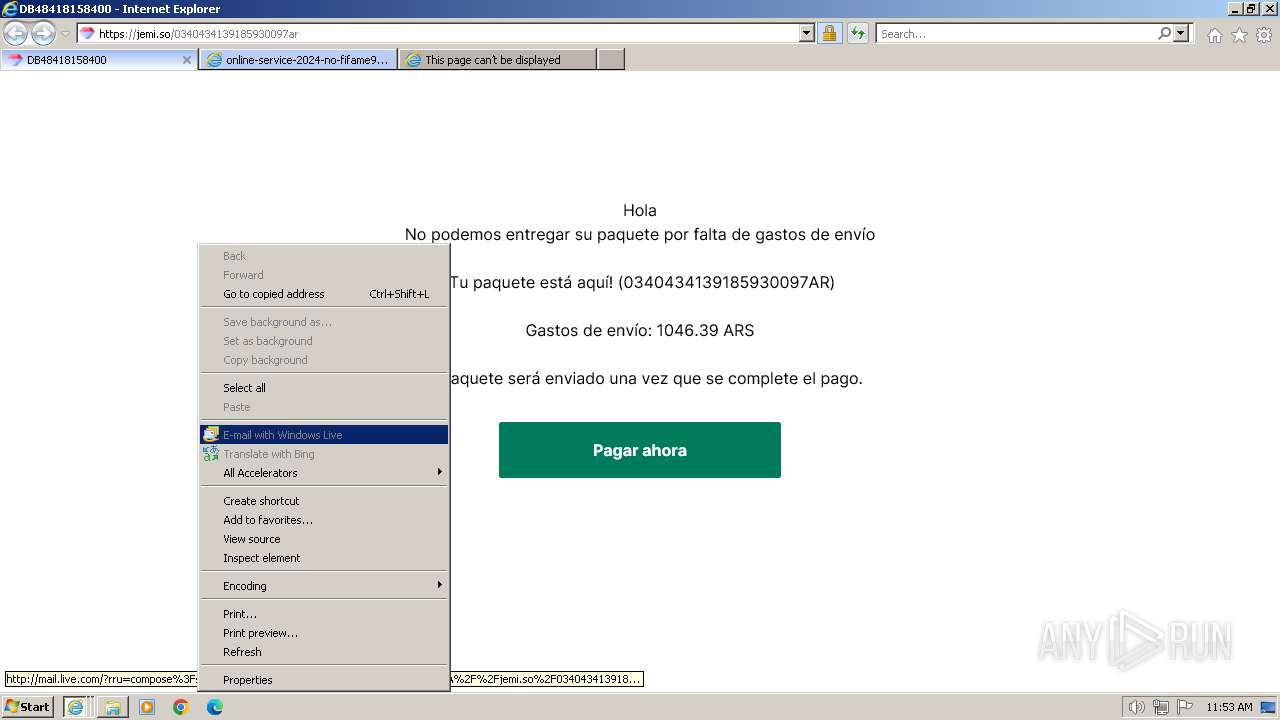Choose 'Refresh' in the context menu
Screen dimensions: 1280x720
coord(324,652)
